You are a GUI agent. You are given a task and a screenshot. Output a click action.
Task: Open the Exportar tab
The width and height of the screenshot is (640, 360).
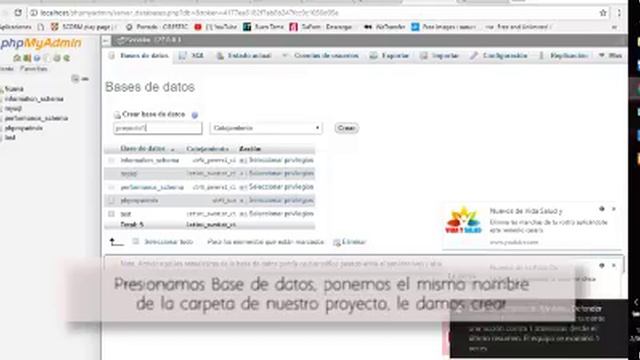pyautogui.click(x=389, y=56)
